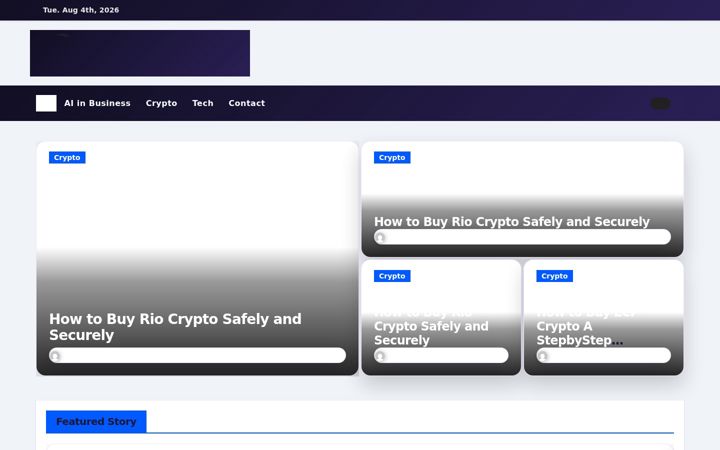Click author avatar on the StepbyStep card

(x=543, y=356)
